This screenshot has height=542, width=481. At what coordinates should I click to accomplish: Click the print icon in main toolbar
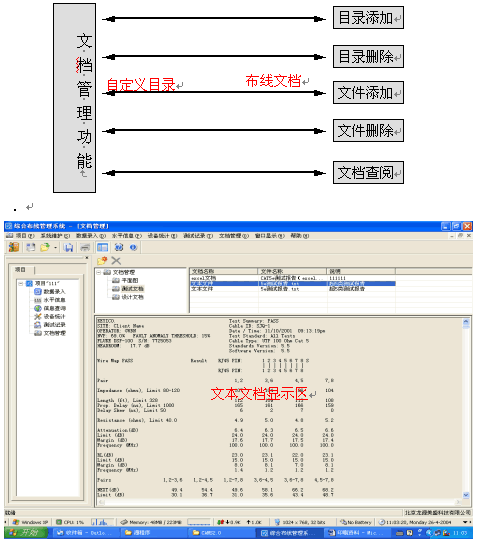pos(85,247)
